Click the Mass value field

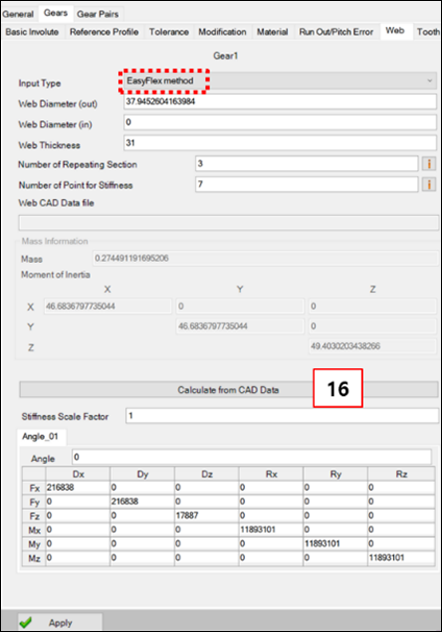coord(266,258)
